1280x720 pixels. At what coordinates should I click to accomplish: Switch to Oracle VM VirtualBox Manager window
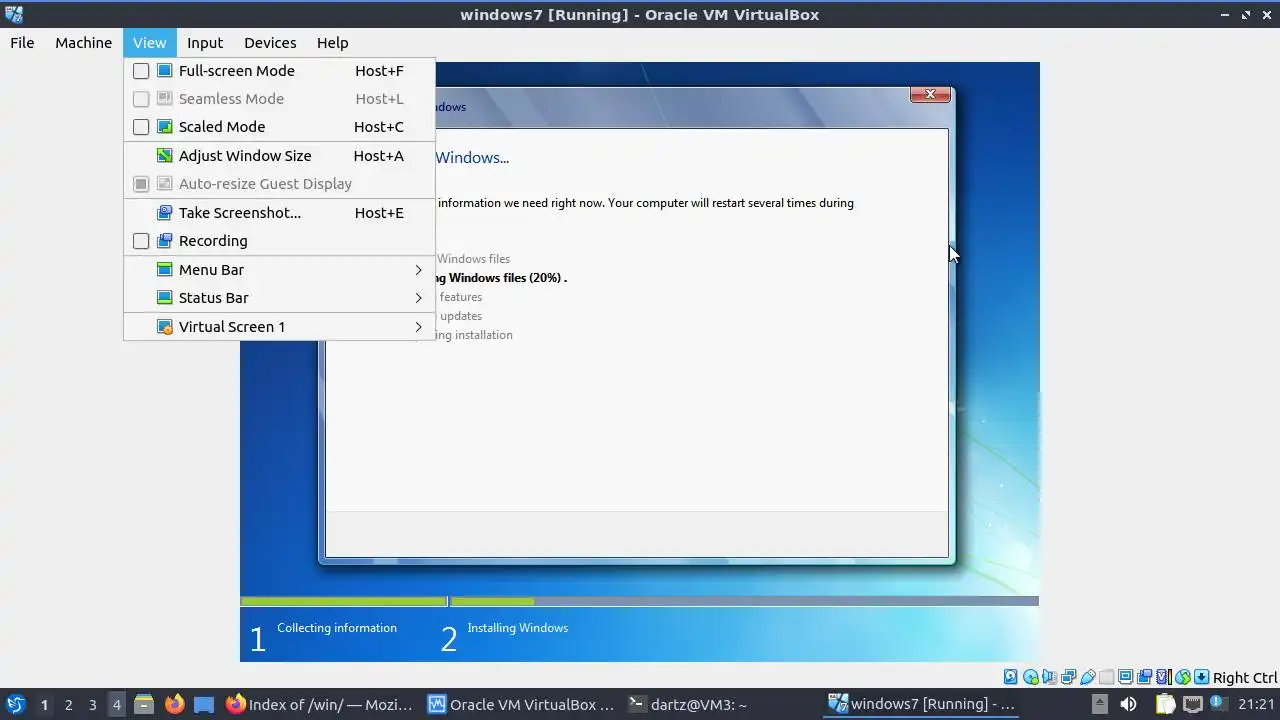(521, 704)
